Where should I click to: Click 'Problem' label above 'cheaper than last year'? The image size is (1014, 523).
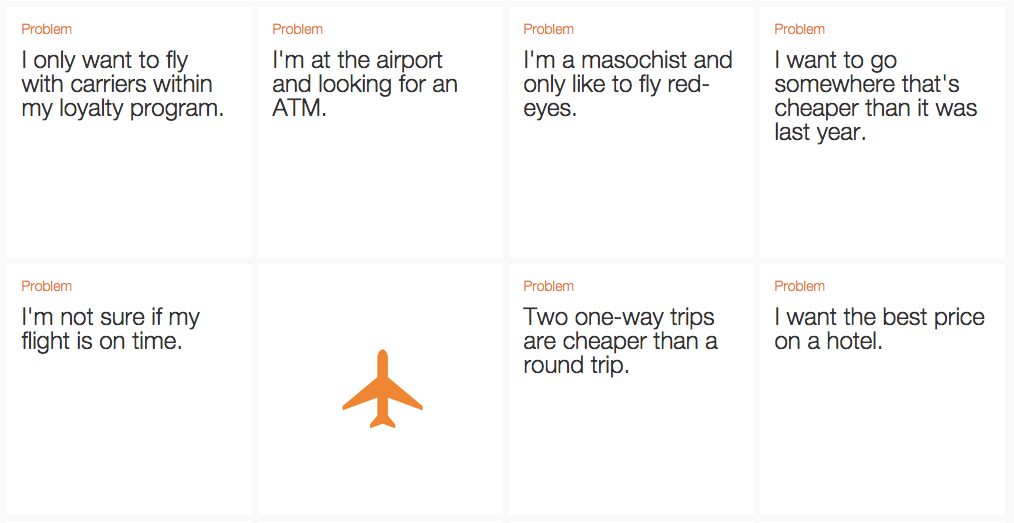click(x=799, y=29)
